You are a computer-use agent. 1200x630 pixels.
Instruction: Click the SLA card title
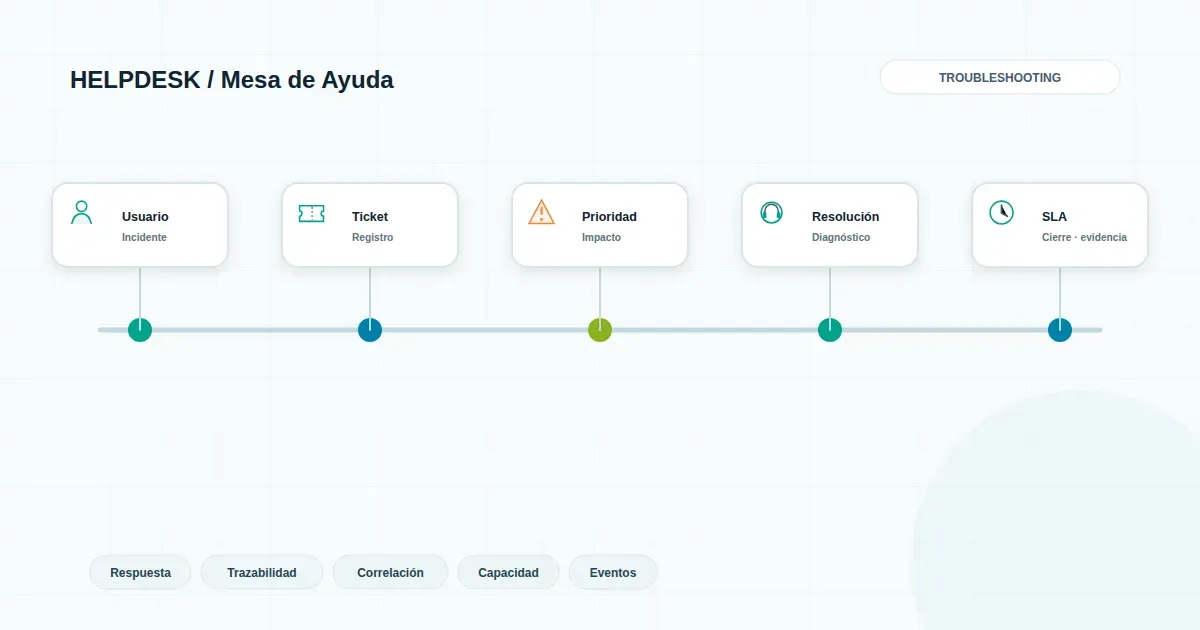pyautogui.click(x=1054, y=217)
